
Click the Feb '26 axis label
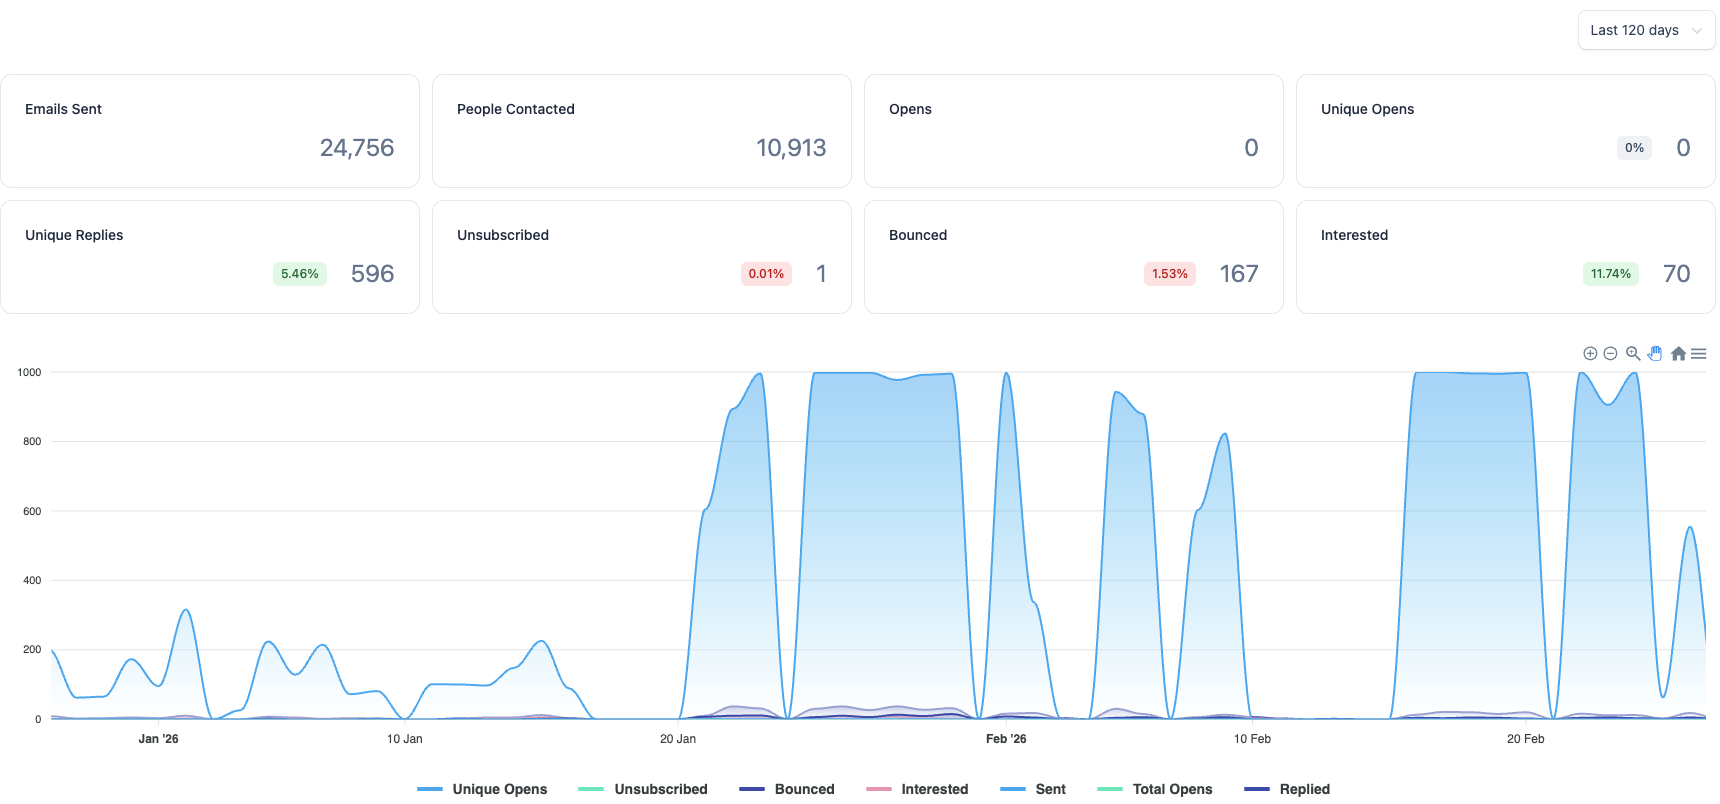pyautogui.click(x=1006, y=739)
